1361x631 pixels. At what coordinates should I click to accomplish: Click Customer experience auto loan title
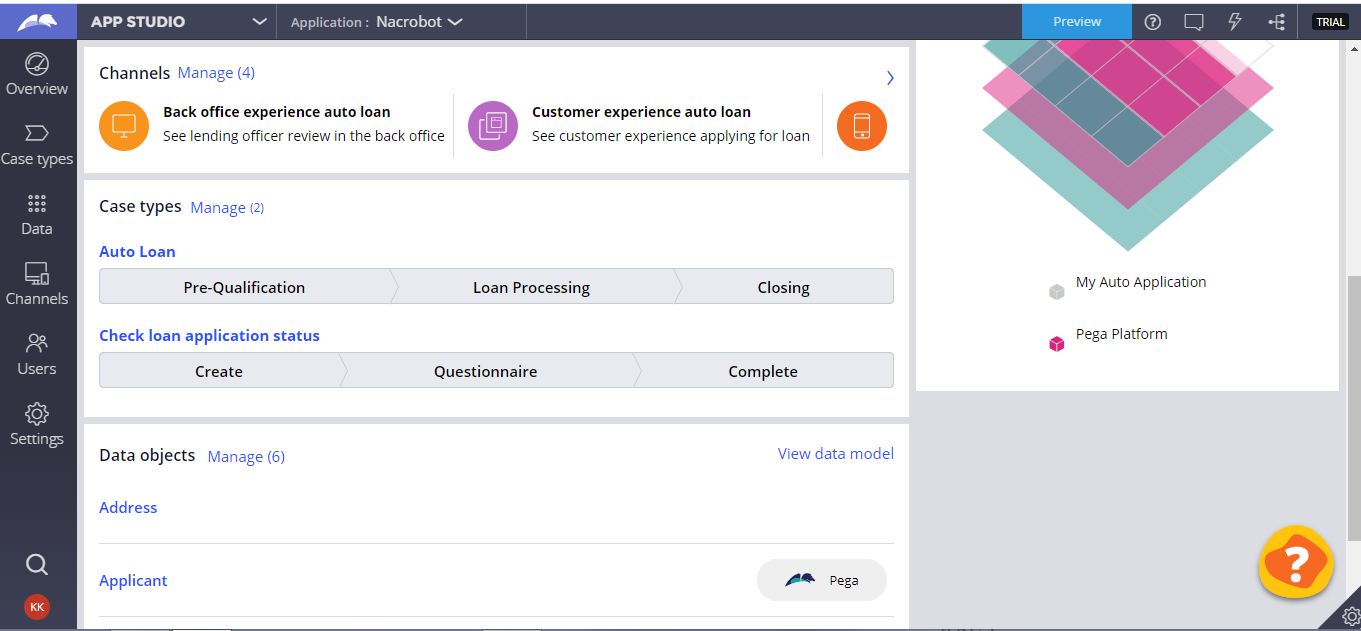point(641,112)
